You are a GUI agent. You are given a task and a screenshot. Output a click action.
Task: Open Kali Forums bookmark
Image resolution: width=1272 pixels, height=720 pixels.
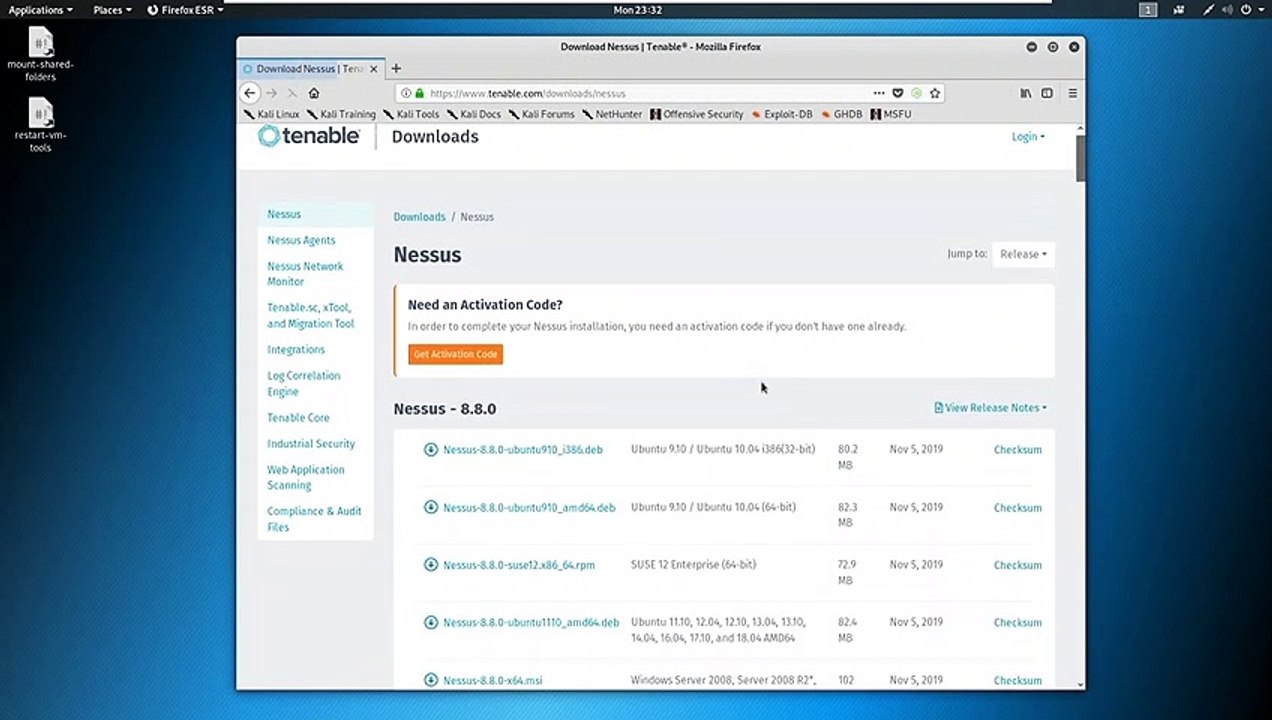click(542, 114)
